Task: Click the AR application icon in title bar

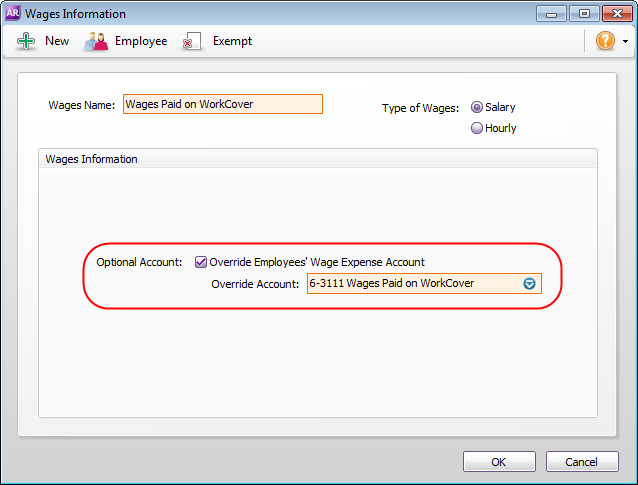Action: click(x=13, y=14)
